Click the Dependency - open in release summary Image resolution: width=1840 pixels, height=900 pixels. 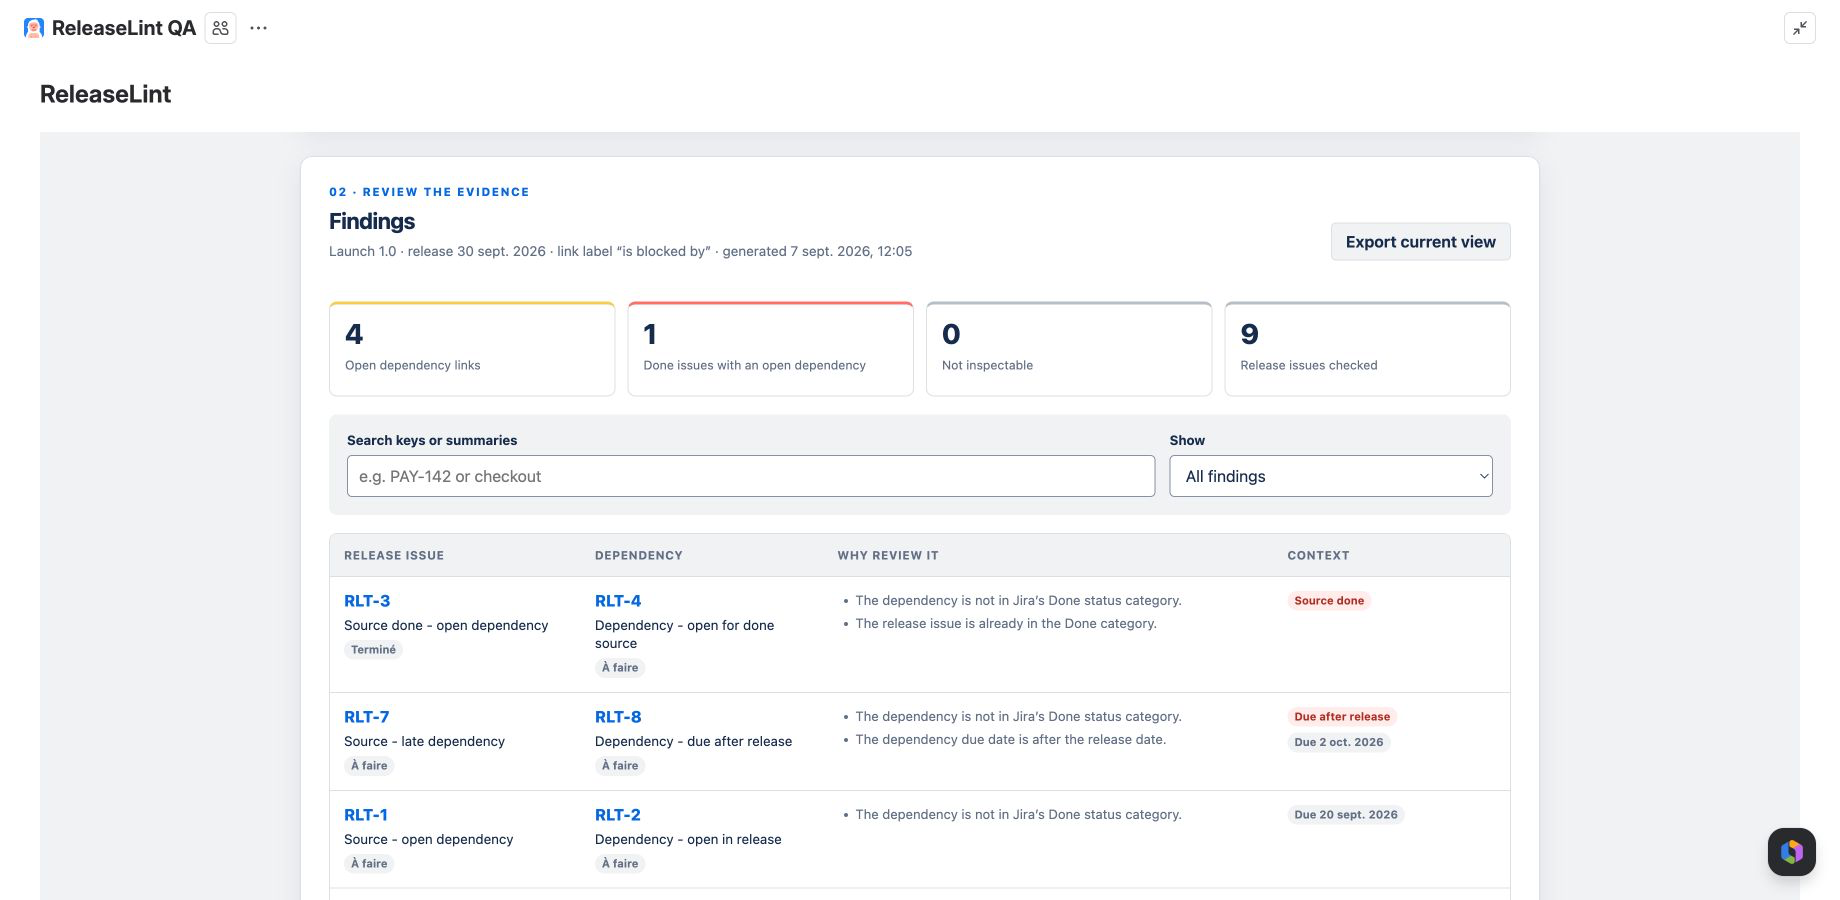pos(688,840)
